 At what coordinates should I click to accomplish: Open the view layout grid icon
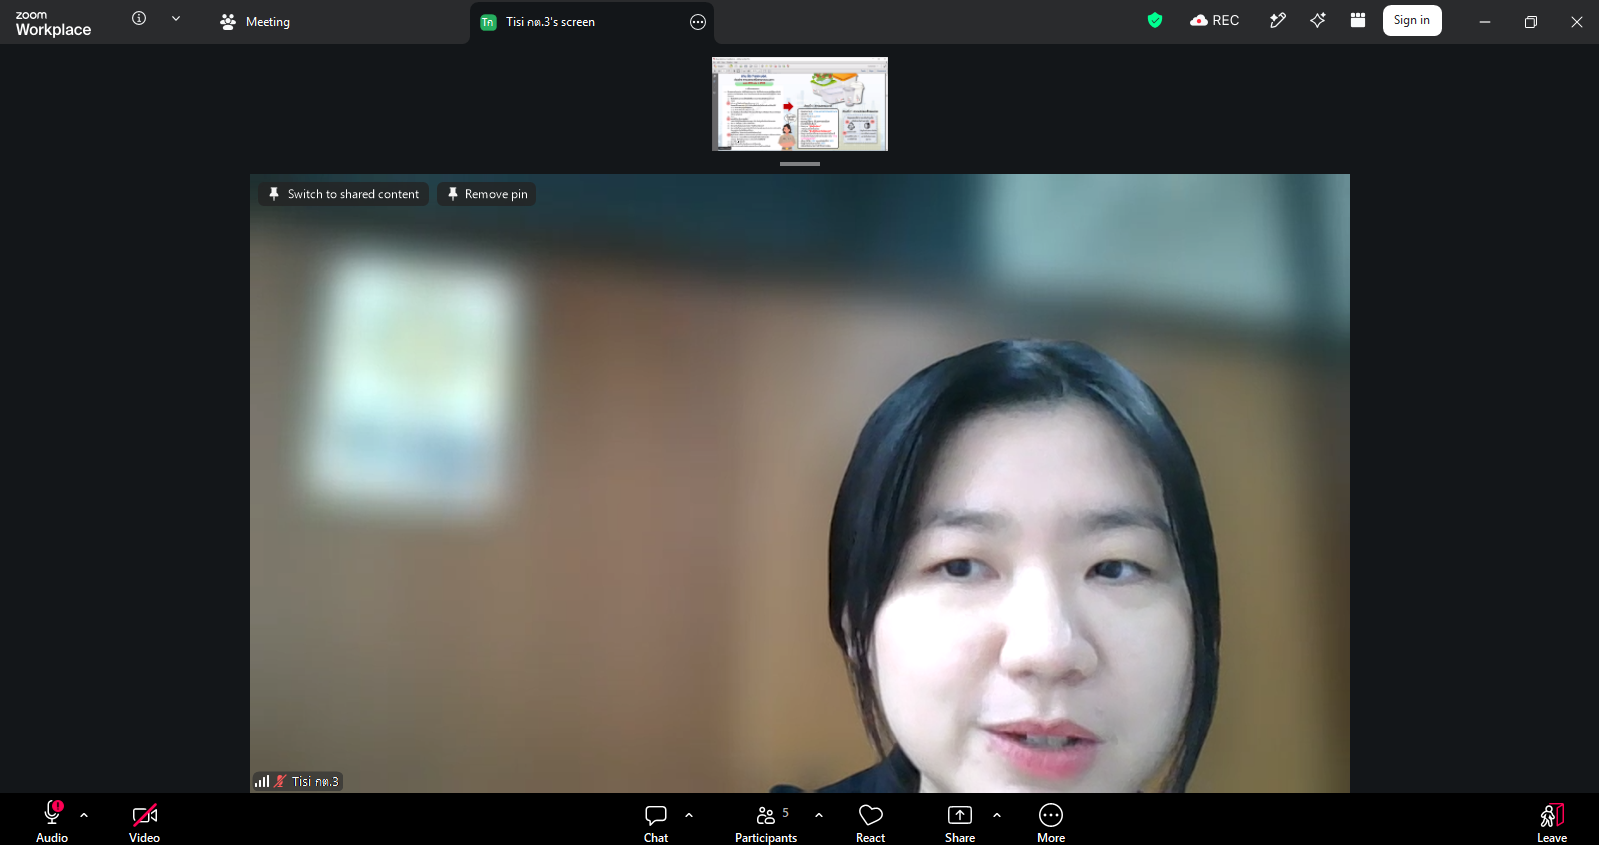pos(1358,20)
